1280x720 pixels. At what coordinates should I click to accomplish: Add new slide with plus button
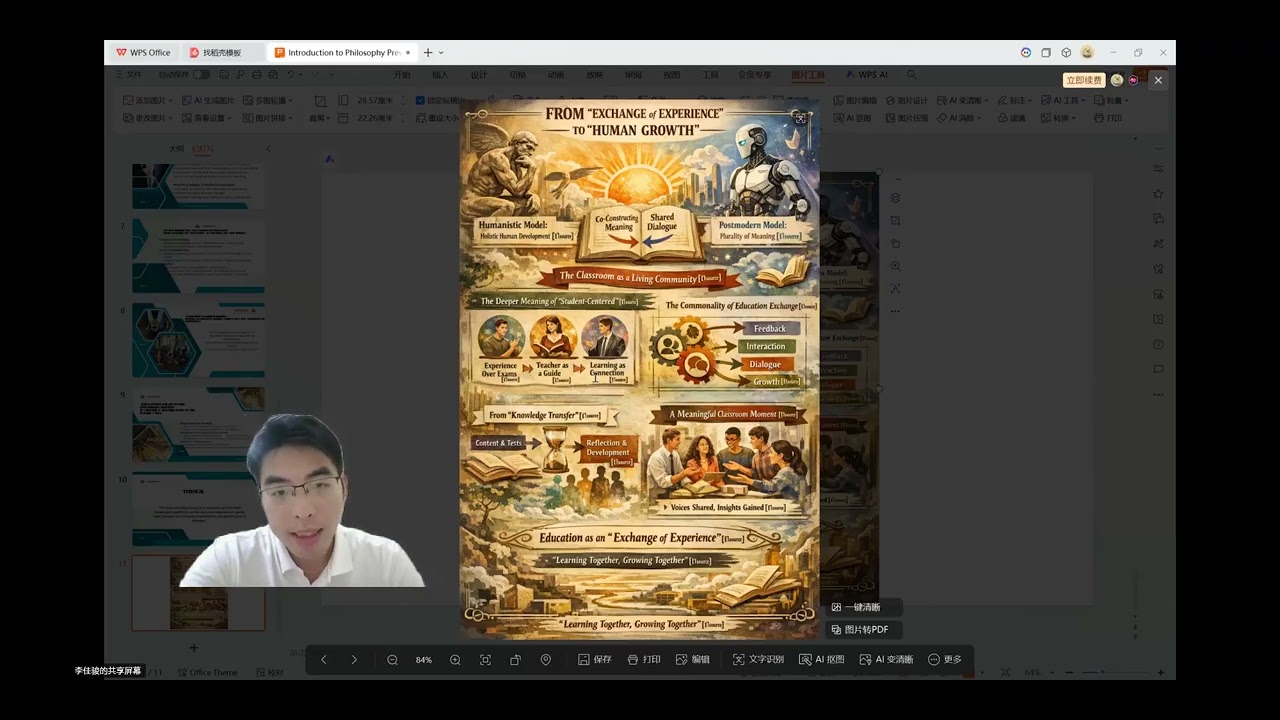tap(194, 648)
